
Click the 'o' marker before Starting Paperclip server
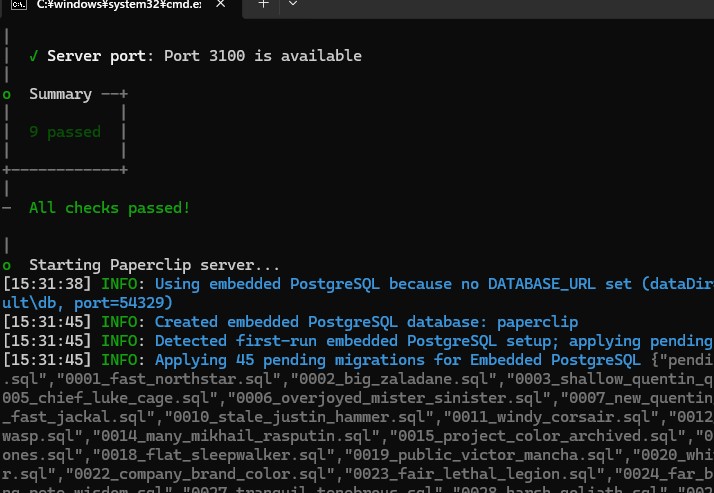8,265
